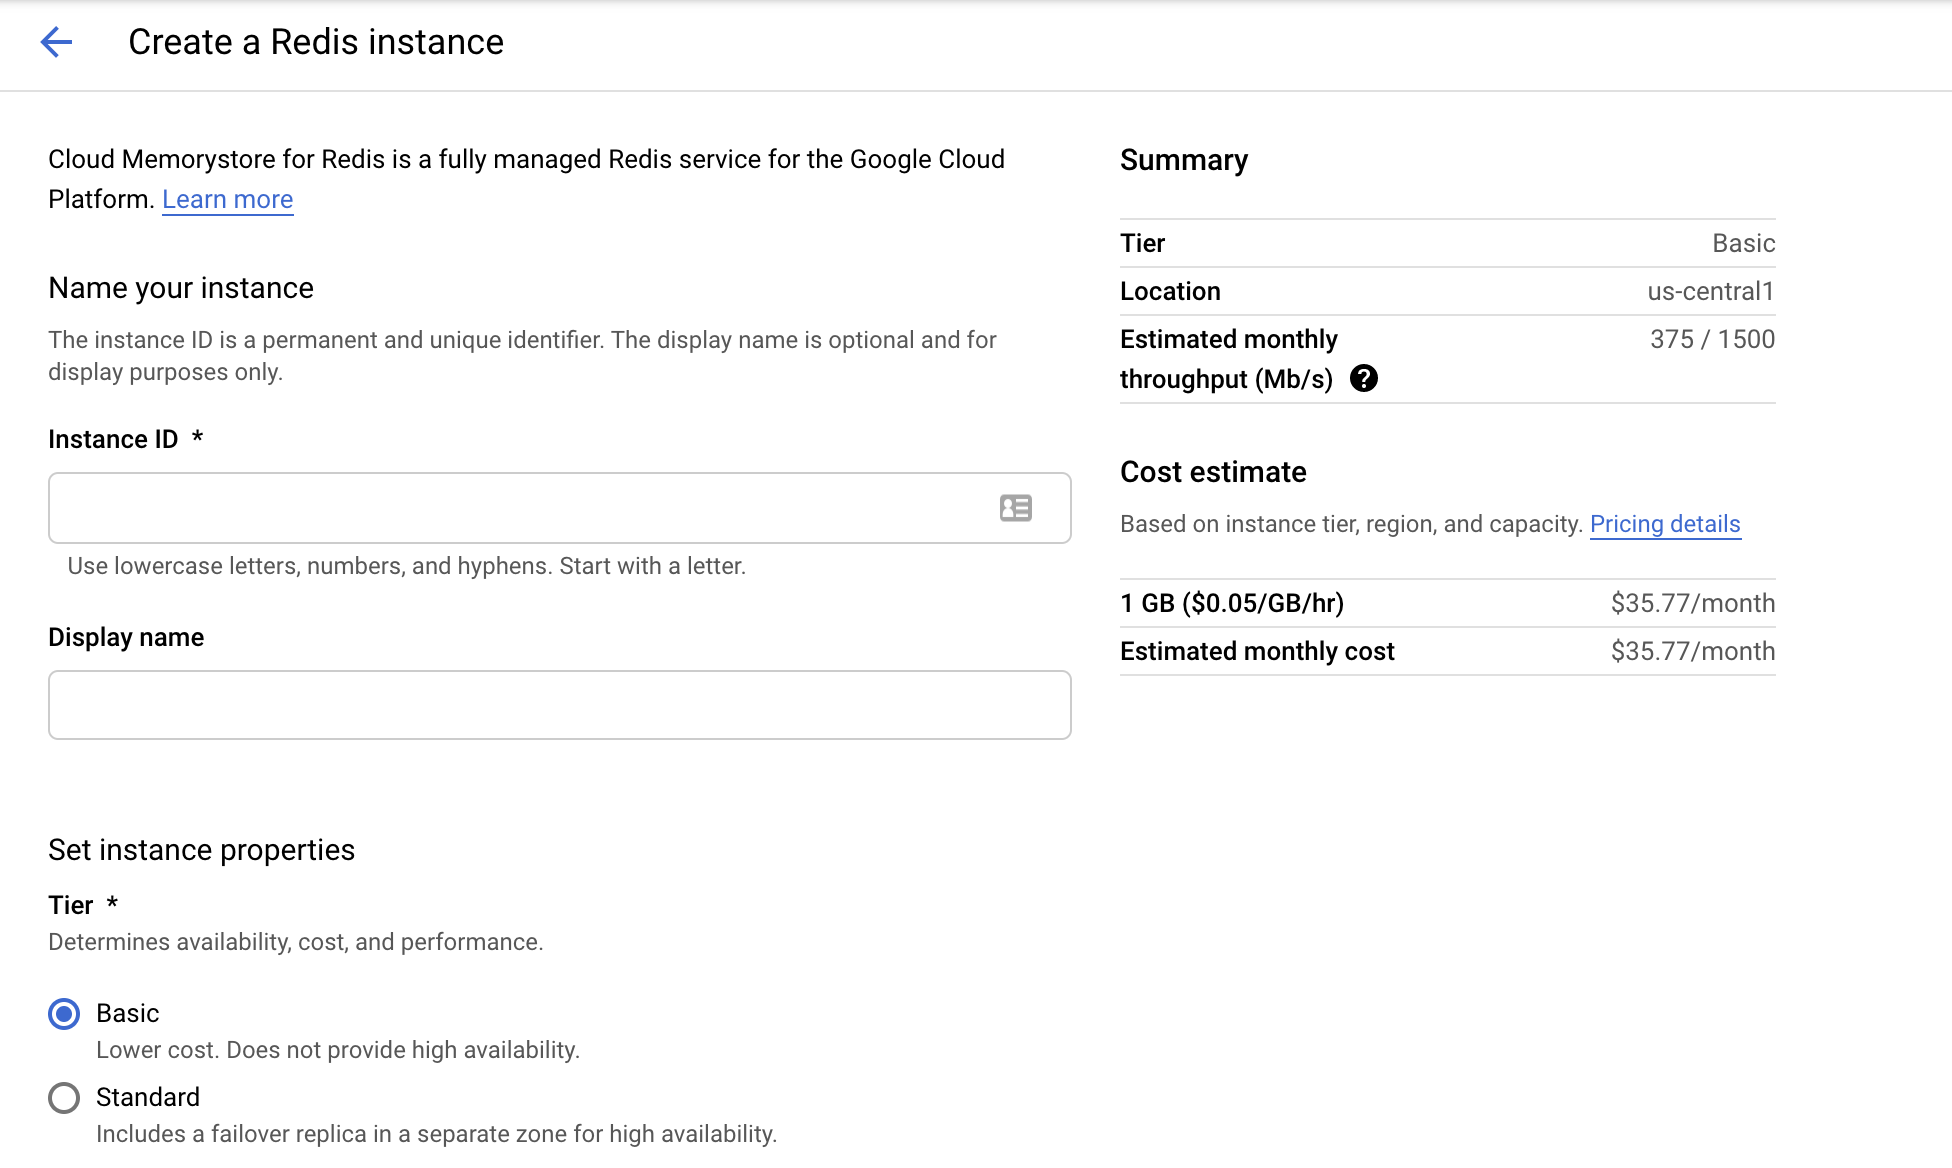Click into the Display name field

pyautogui.click(x=559, y=705)
